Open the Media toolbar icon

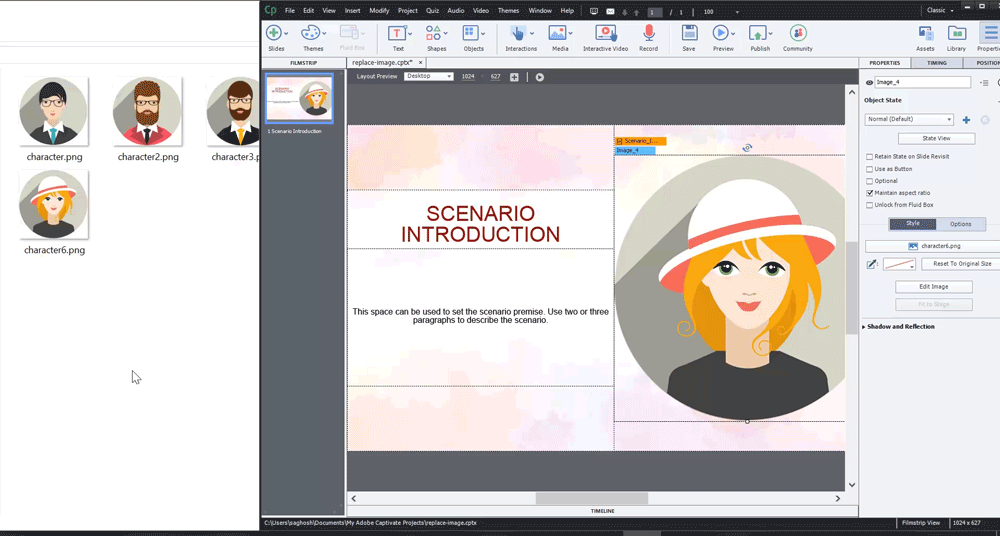[557, 33]
